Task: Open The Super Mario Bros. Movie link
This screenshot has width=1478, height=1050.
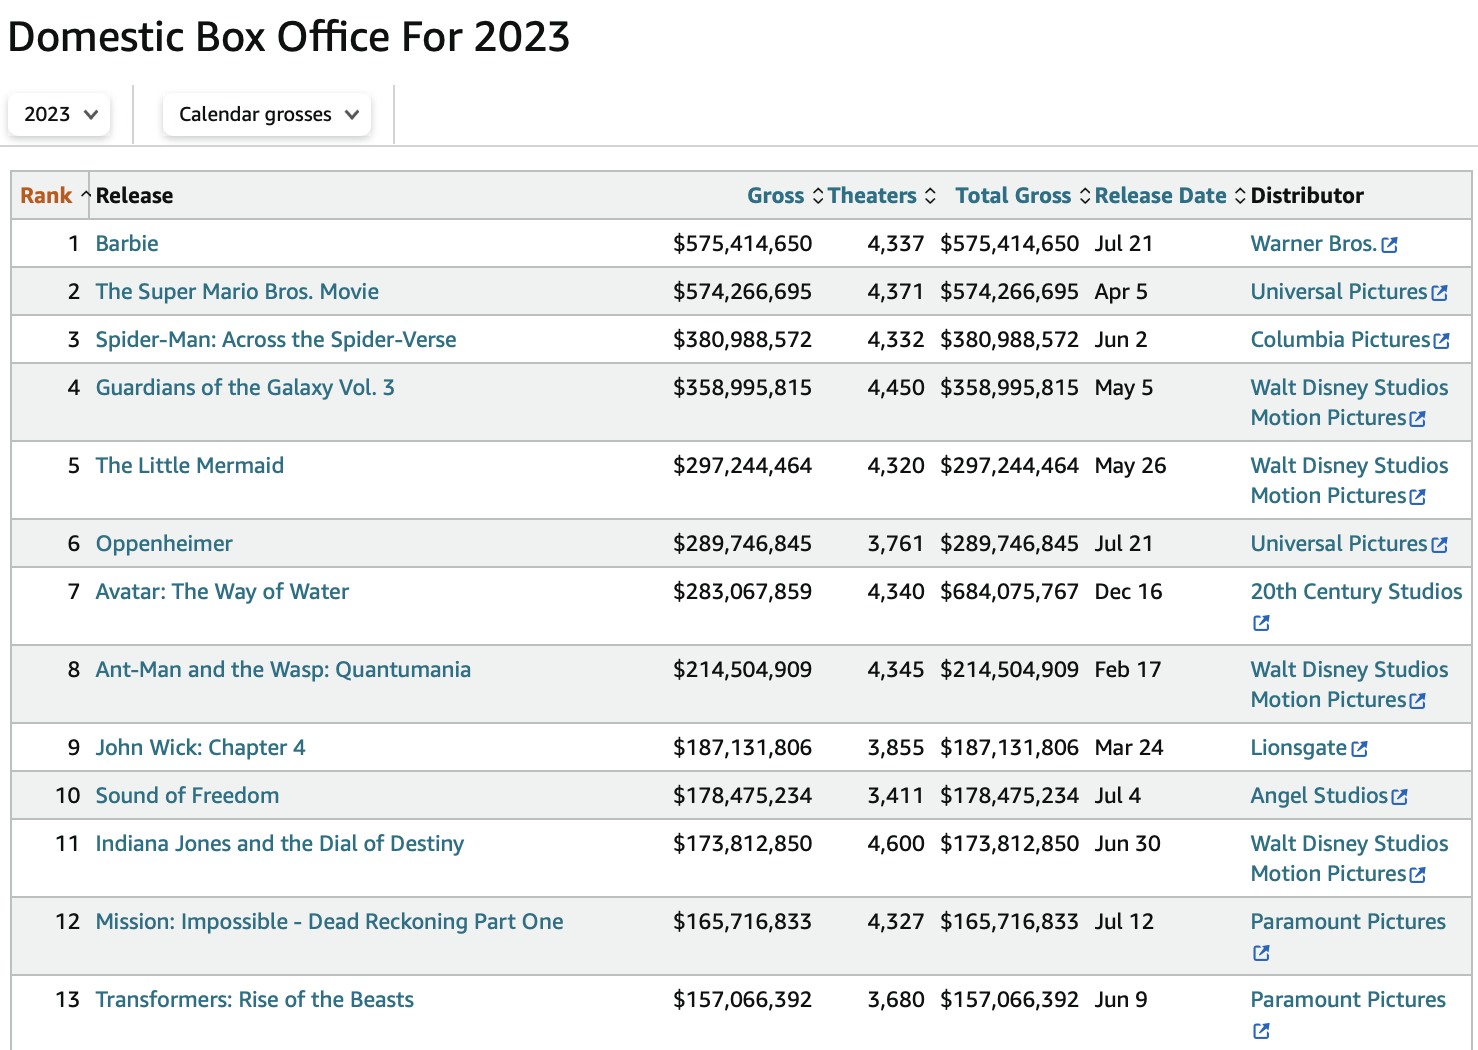Action: point(237,291)
